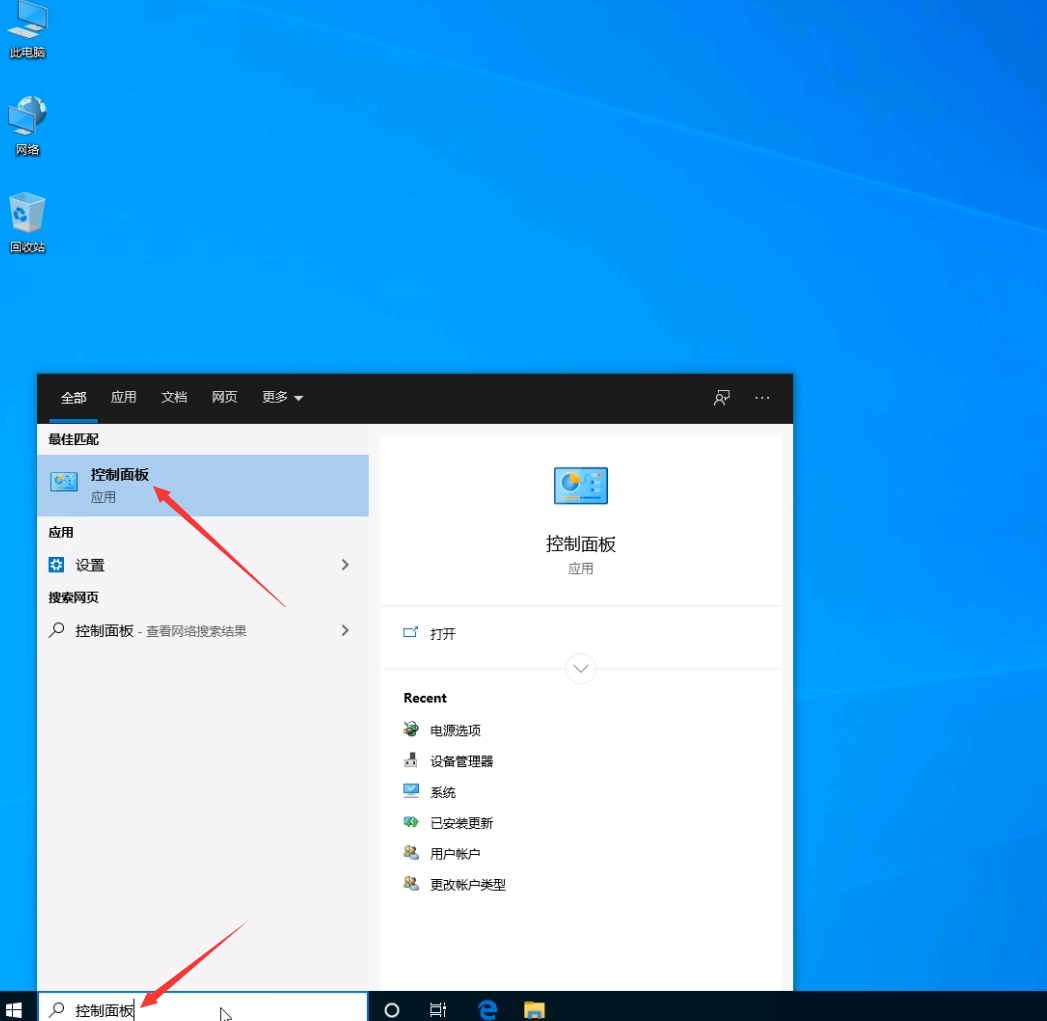This screenshot has width=1047, height=1021.
Task: Open 系统 recent item
Action: coord(430,792)
